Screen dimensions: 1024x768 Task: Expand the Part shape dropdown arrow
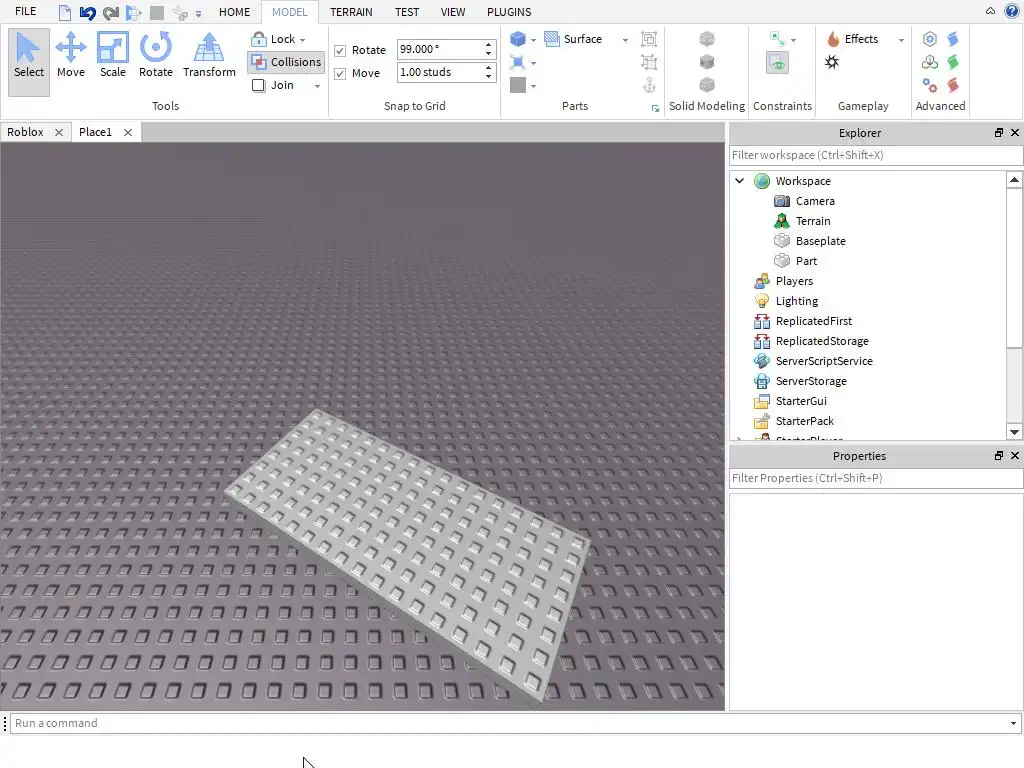[534, 40]
